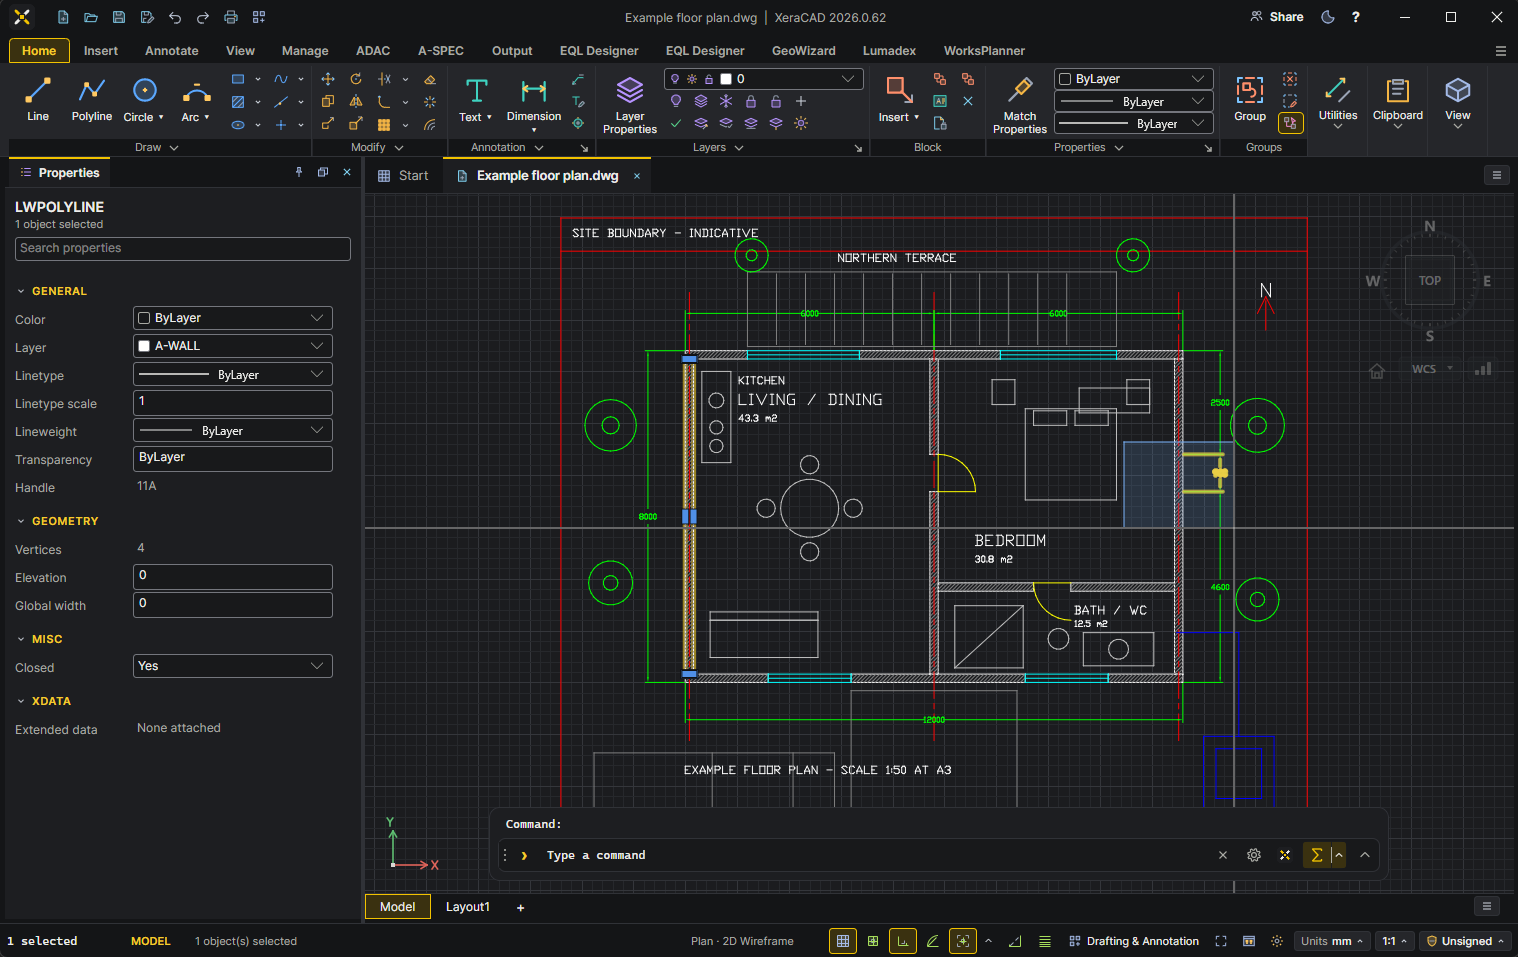Open the Color ByLayer swatch dropdown
This screenshot has width=1518, height=957.
(x=233, y=318)
